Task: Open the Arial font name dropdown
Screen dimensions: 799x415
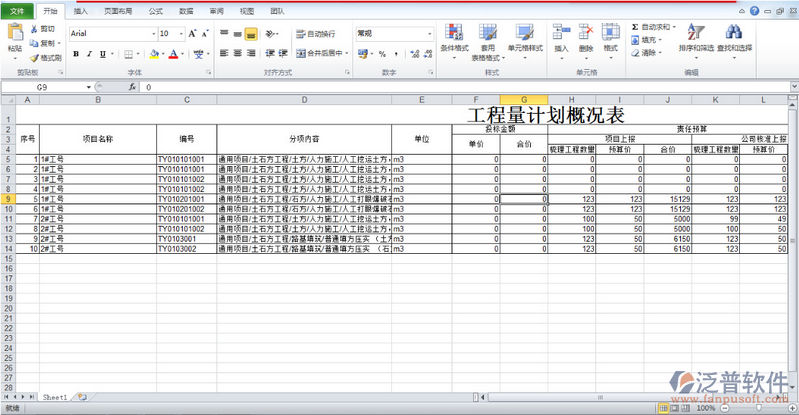Action: tap(146, 33)
